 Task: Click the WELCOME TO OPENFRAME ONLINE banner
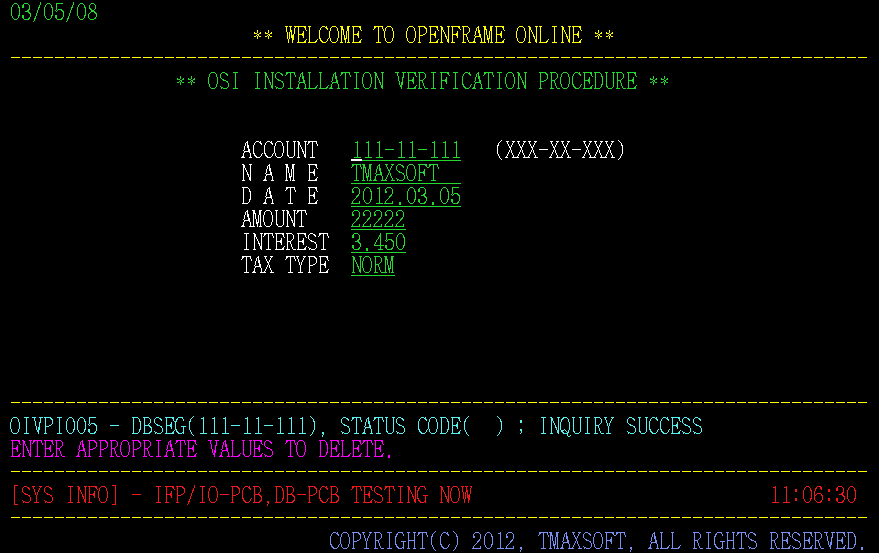[433, 36]
